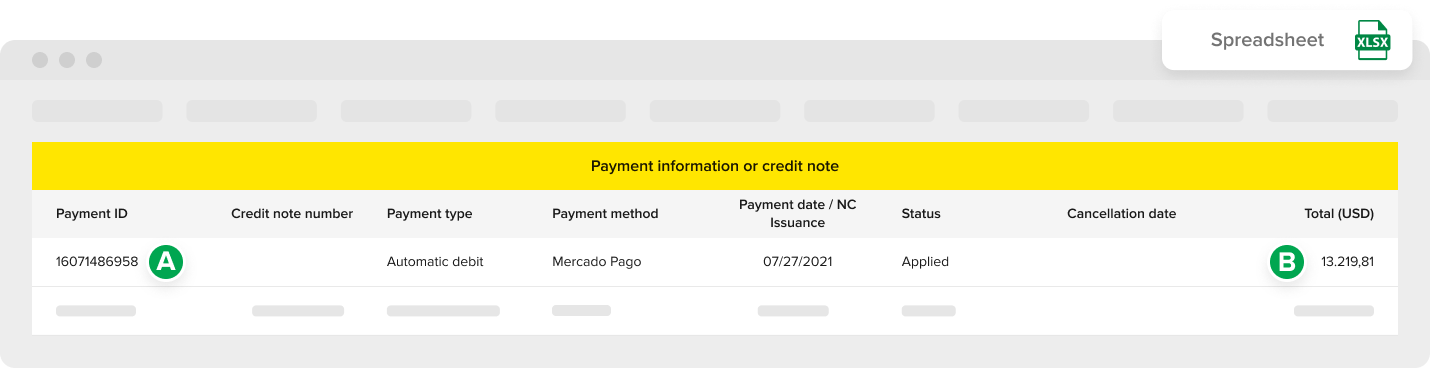1430x368 pixels.
Task: Open the Spreadsheet label card
Action: [1287, 41]
